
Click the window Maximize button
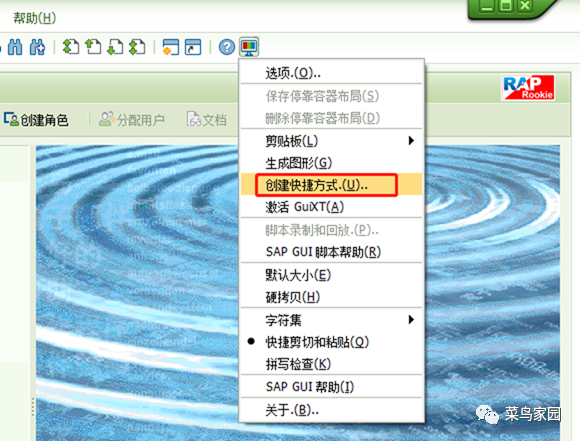(506, 6)
